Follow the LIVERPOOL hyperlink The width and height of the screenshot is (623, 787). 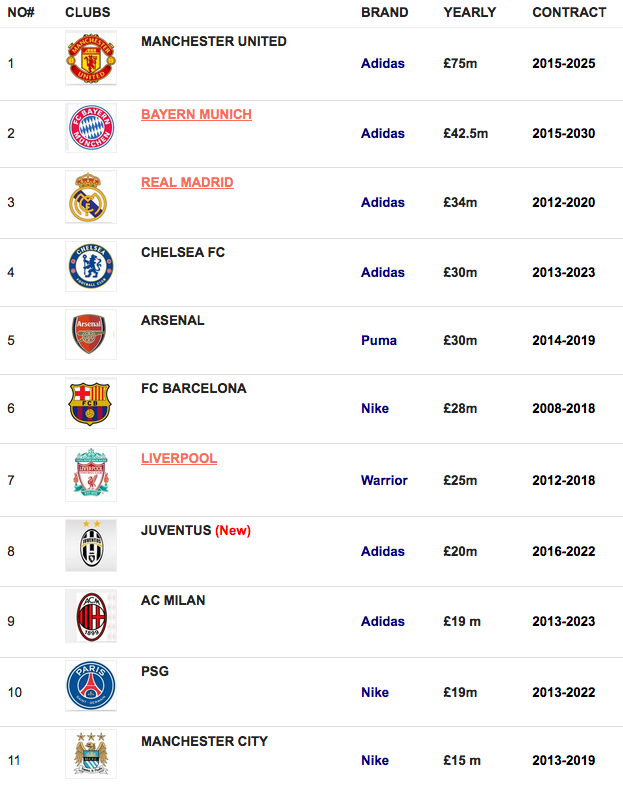pos(179,458)
